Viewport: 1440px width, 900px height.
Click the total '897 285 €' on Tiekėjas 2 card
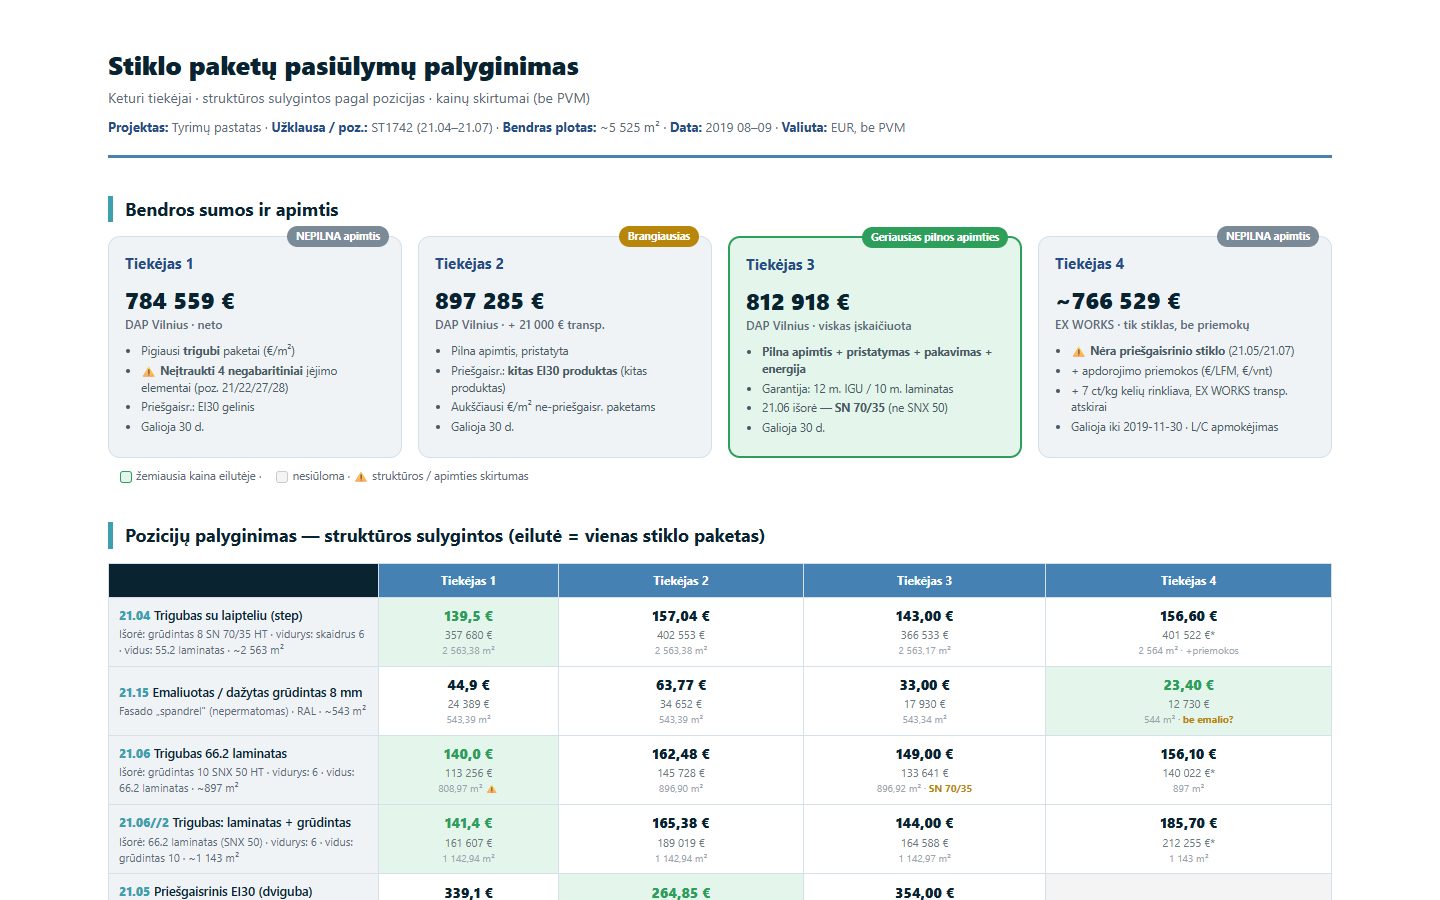pyautogui.click(x=490, y=301)
